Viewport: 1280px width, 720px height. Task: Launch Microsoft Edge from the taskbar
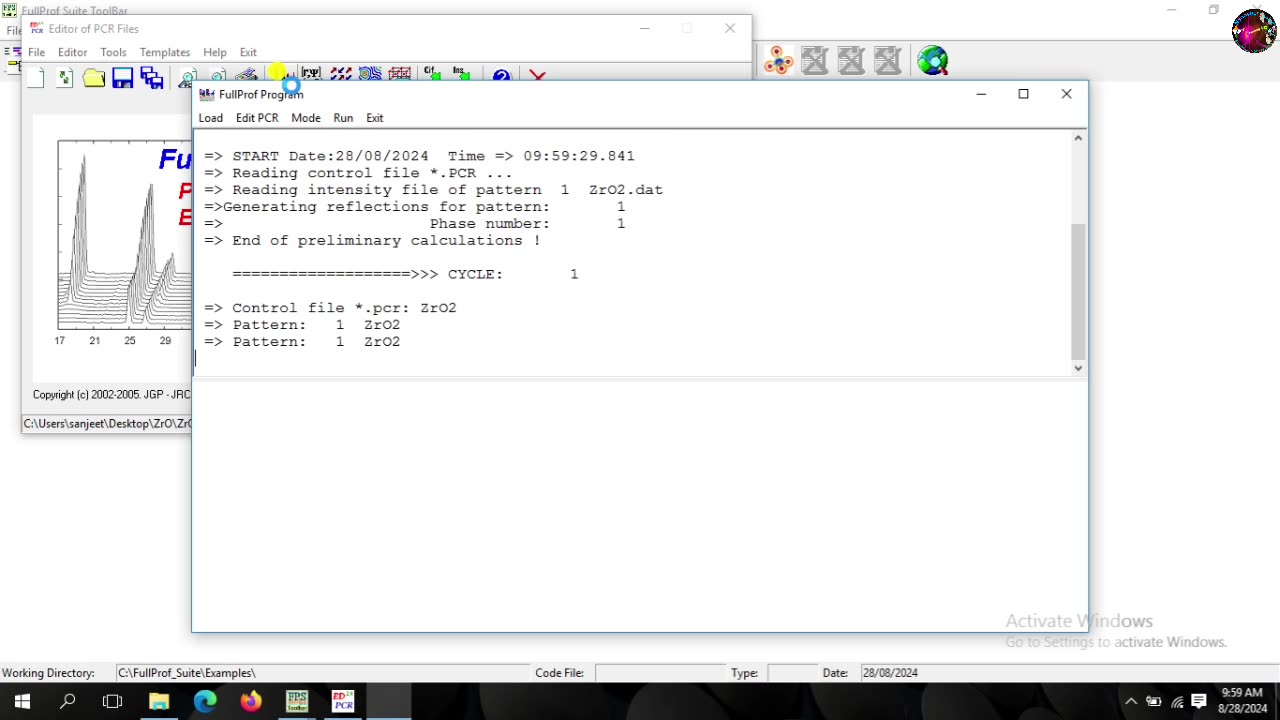(x=205, y=702)
